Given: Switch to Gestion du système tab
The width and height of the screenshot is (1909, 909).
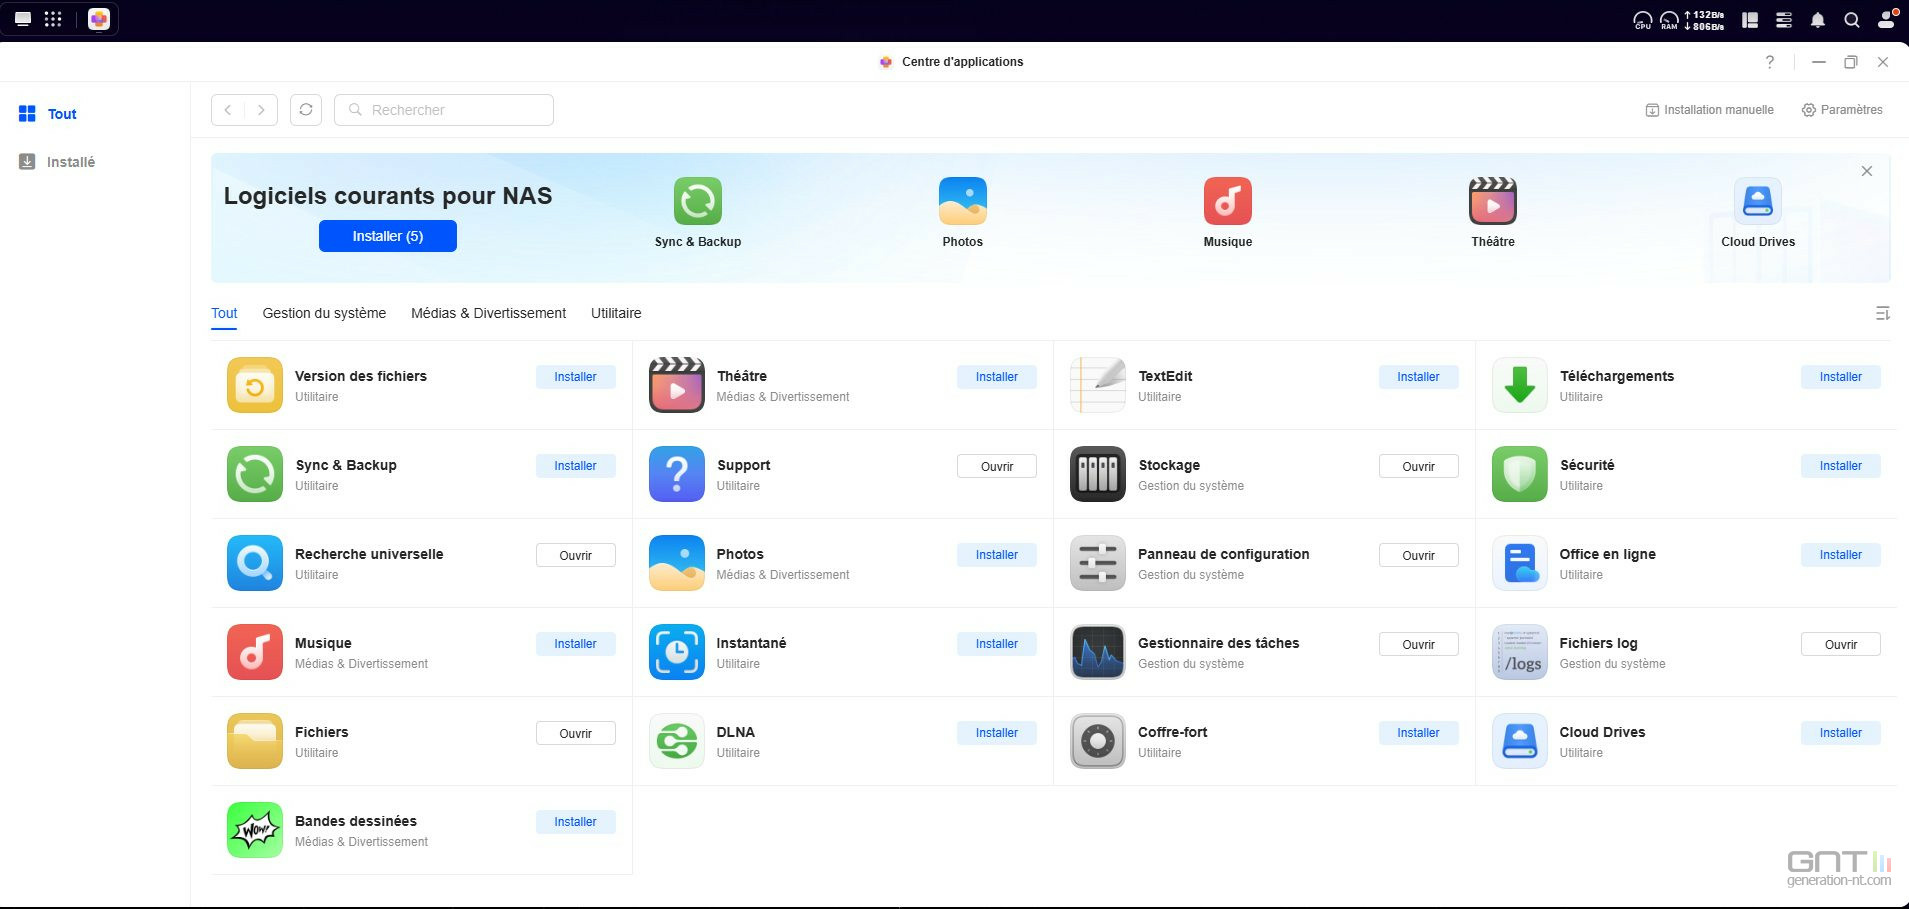Looking at the screenshot, I should click(x=324, y=314).
